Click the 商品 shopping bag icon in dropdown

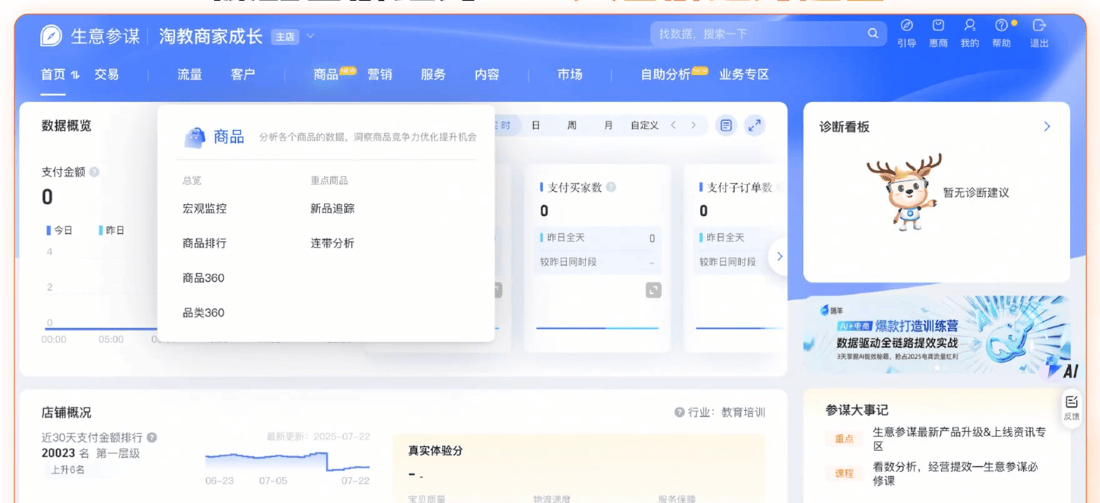(194, 138)
